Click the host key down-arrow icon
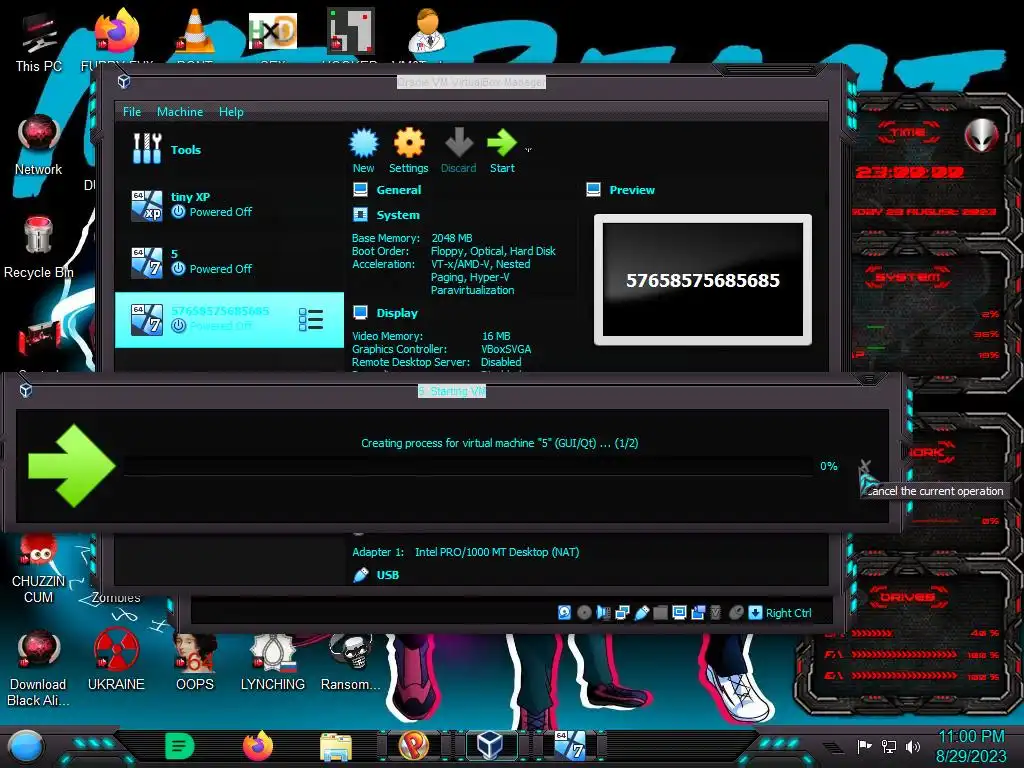Image resolution: width=1024 pixels, height=768 pixels. pyautogui.click(x=755, y=613)
